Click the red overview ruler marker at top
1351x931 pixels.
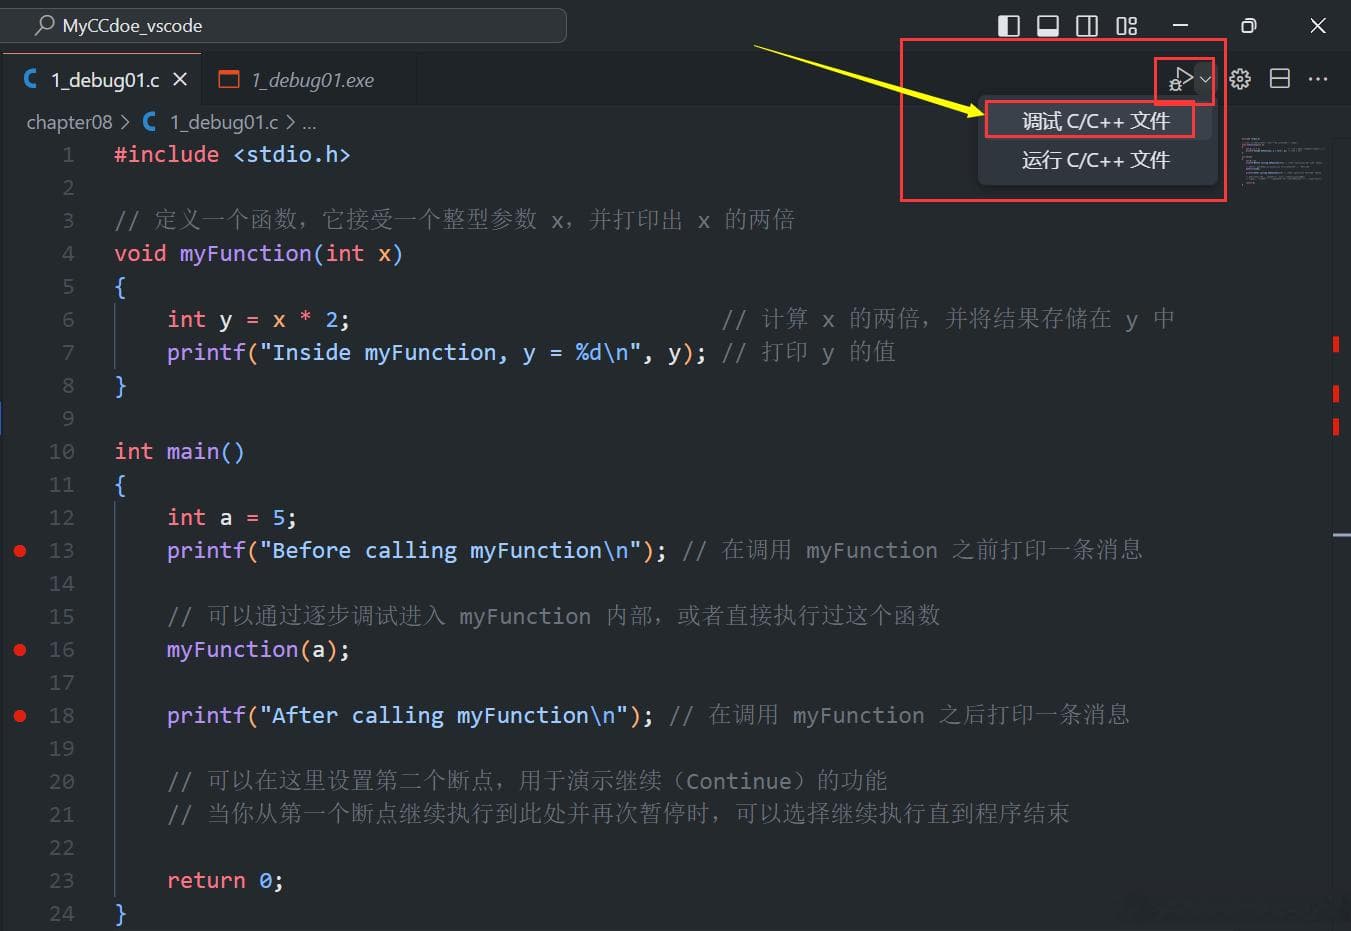[x=1336, y=345]
